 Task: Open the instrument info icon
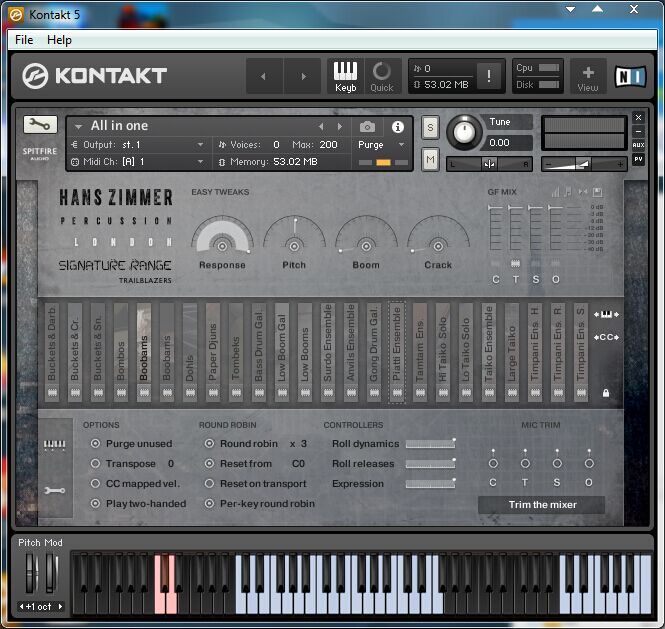[397, 126]
